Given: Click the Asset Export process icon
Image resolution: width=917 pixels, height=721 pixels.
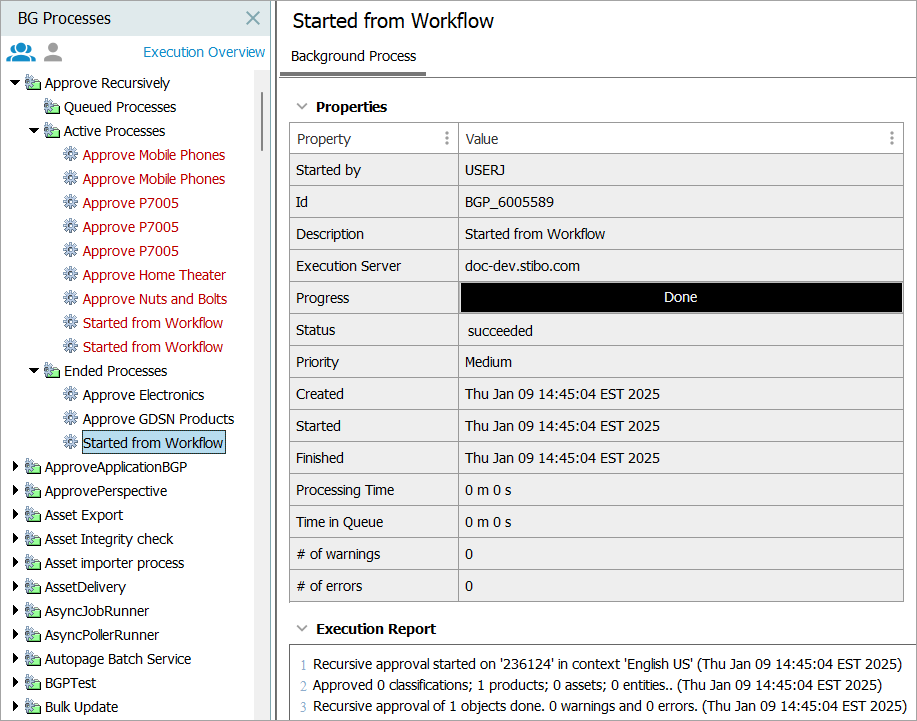Looking at the screenshot, I should click(x=33, y=515).
